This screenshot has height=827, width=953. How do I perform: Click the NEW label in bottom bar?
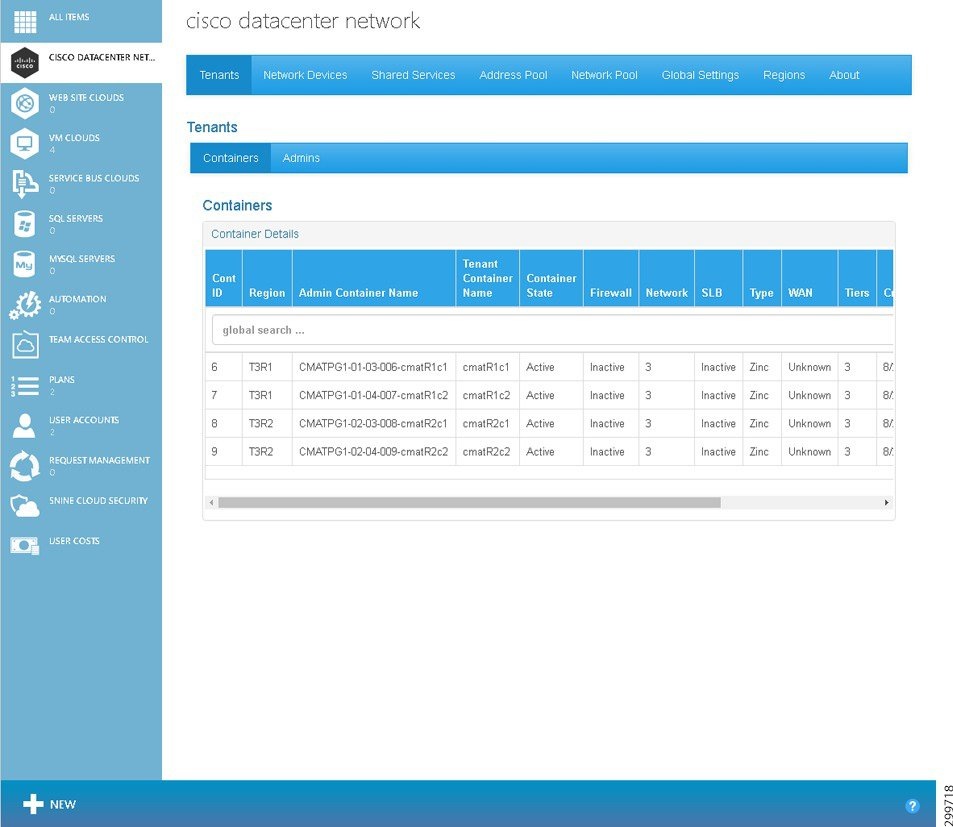click(x=63, y=804)
